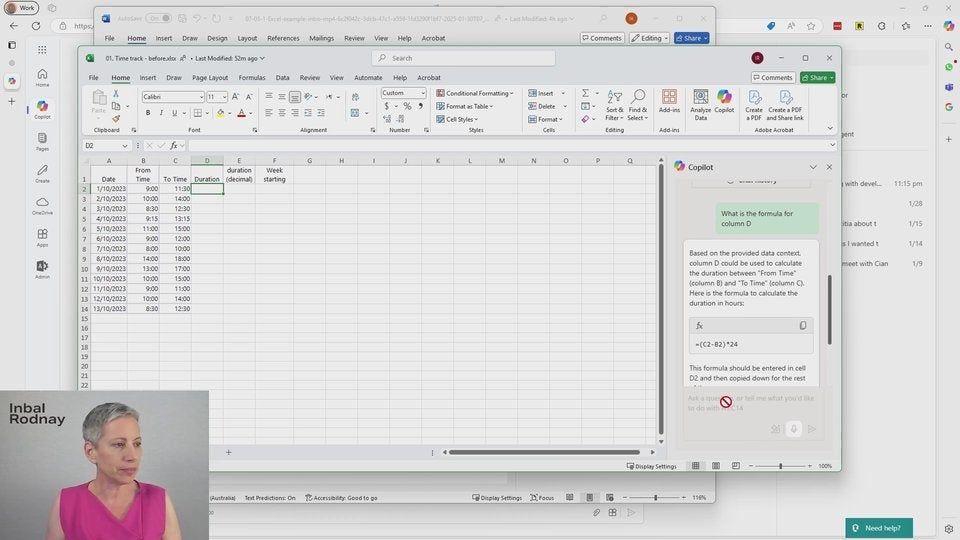Click Create a PDF and Share link
Screen dimensions: 960x540
785,105
